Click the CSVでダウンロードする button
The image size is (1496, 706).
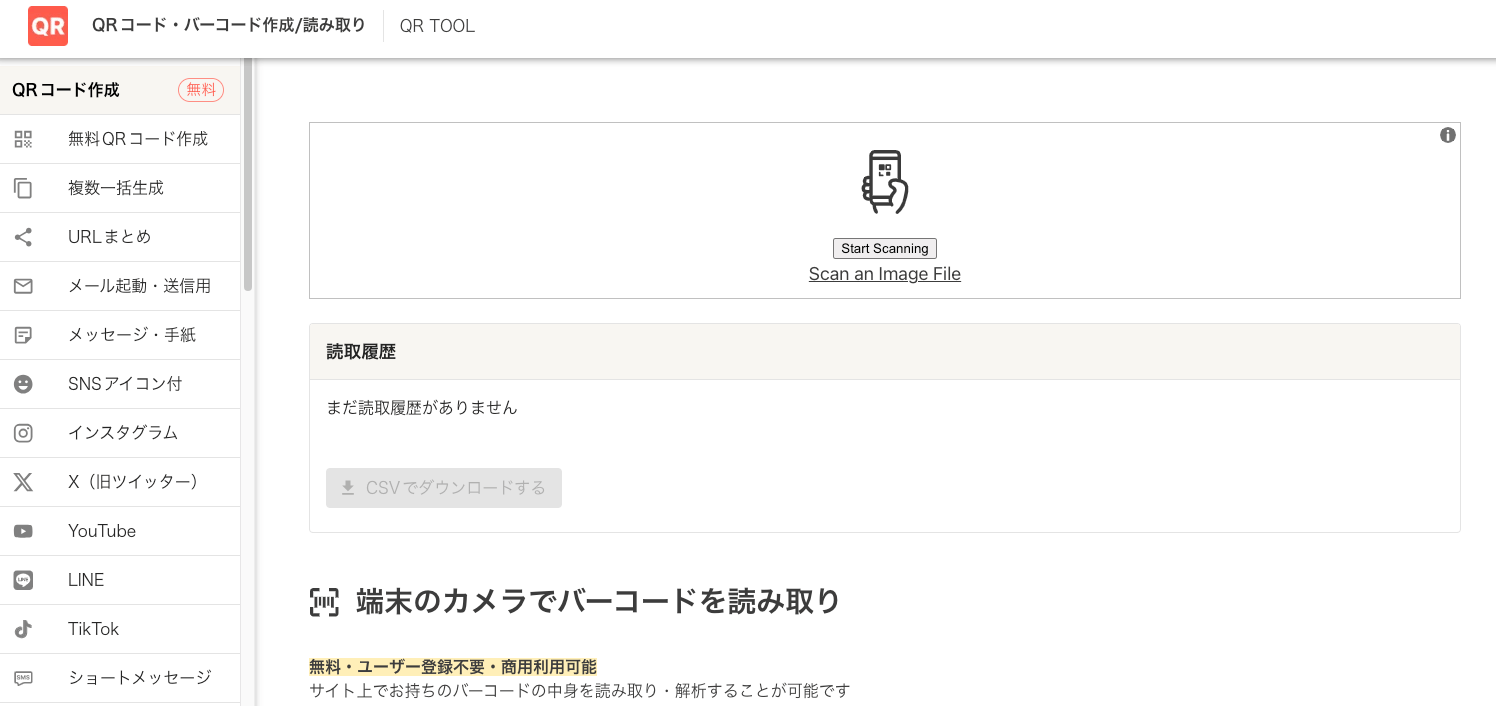[x=444, y=488]
